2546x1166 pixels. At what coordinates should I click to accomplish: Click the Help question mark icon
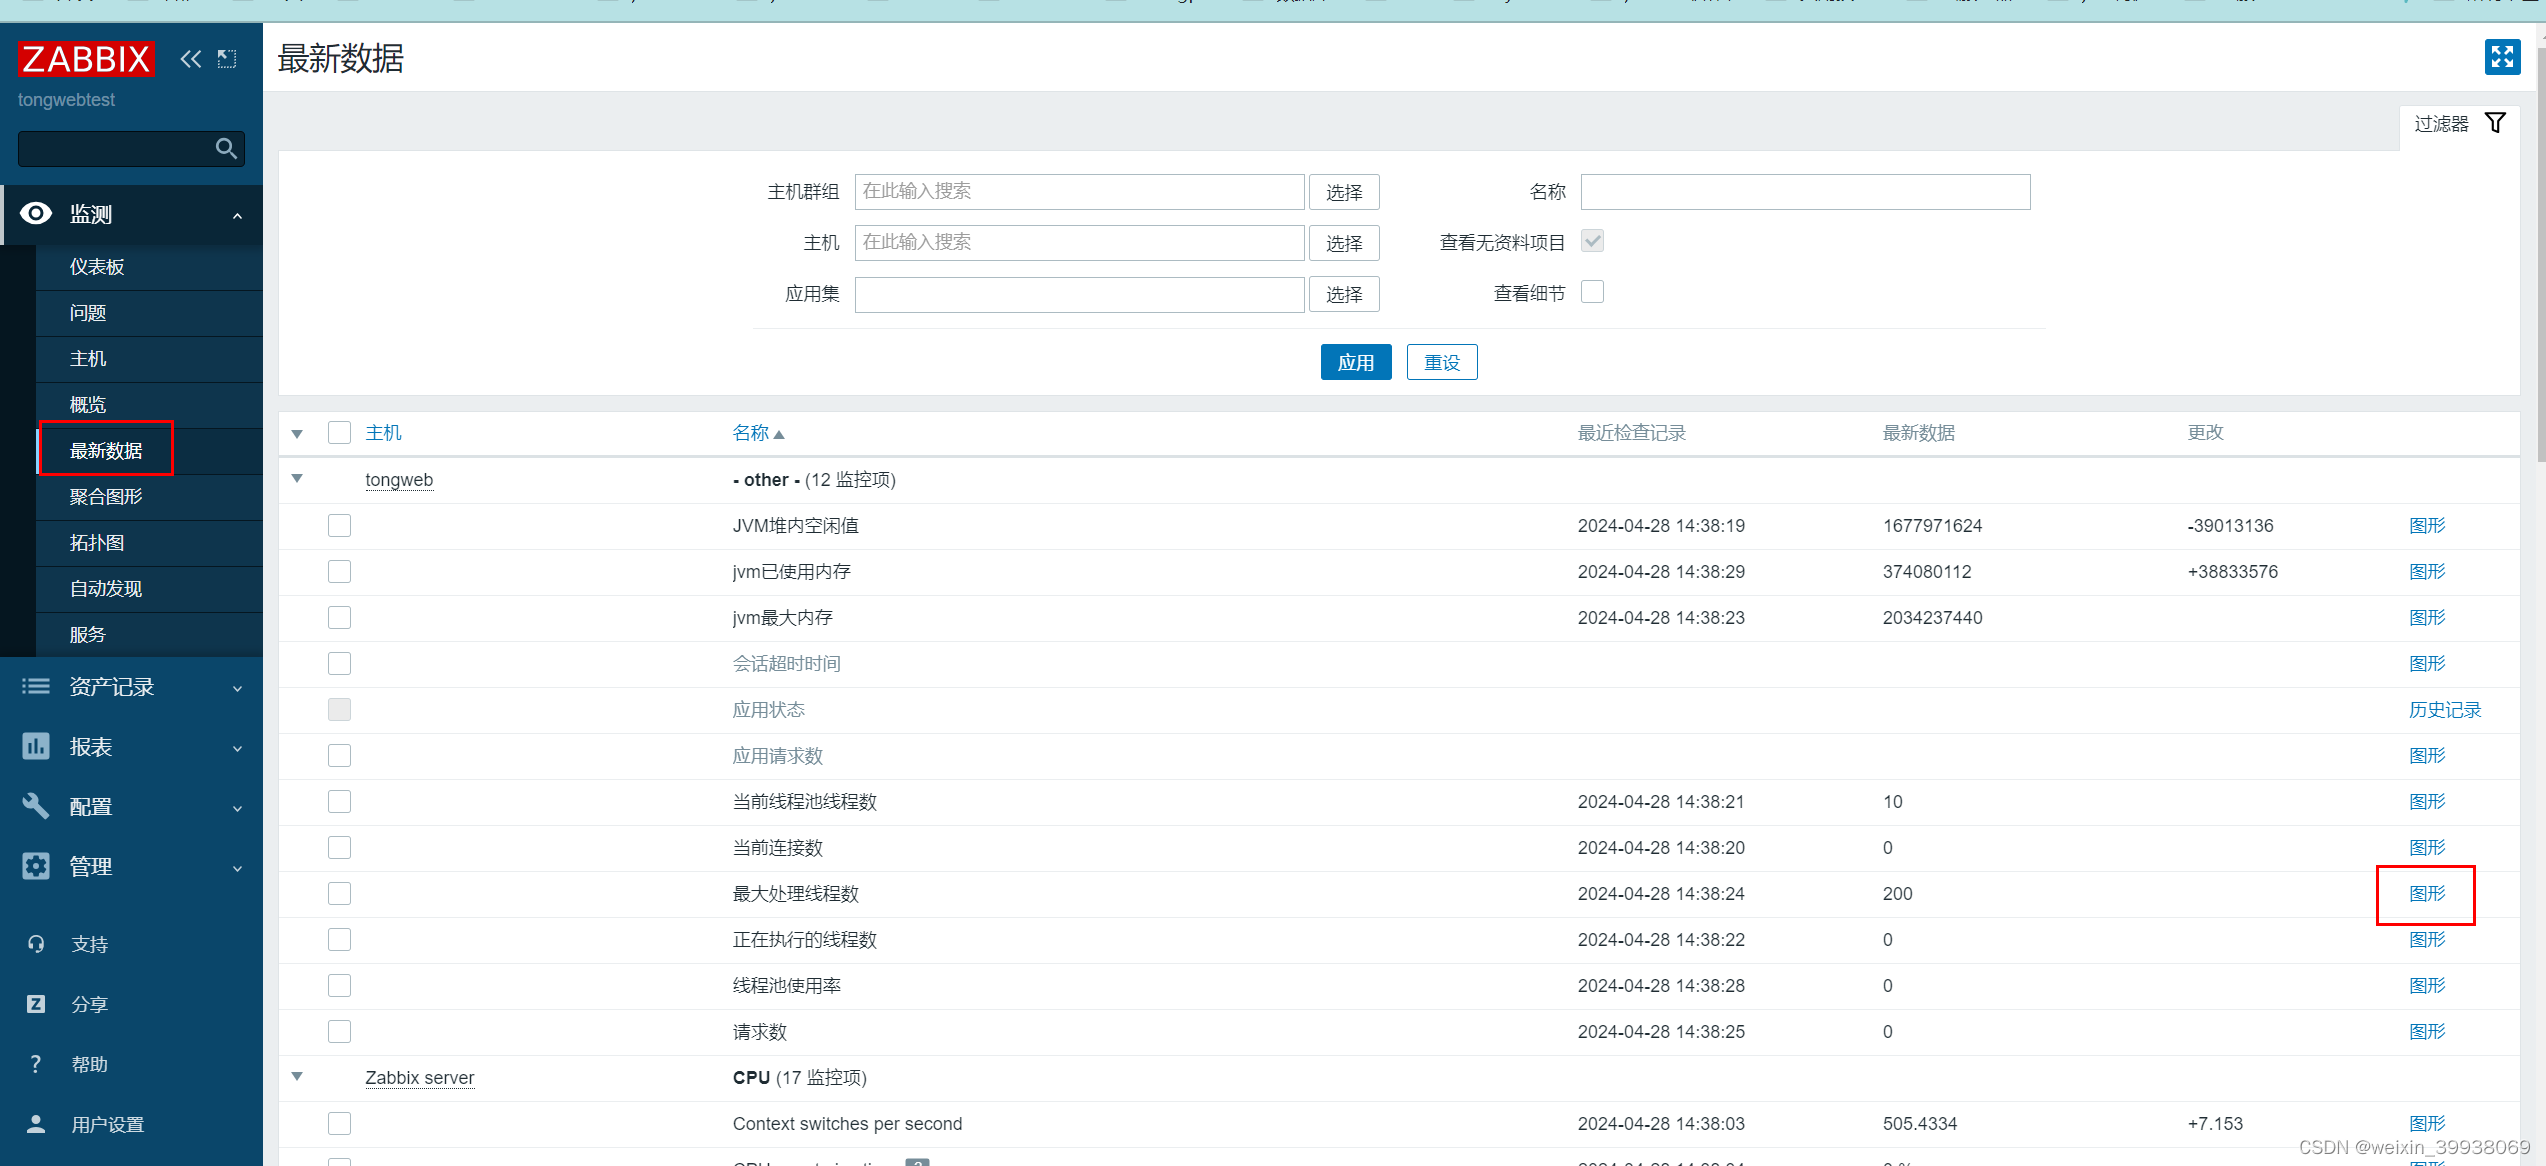coord(36,1064)
